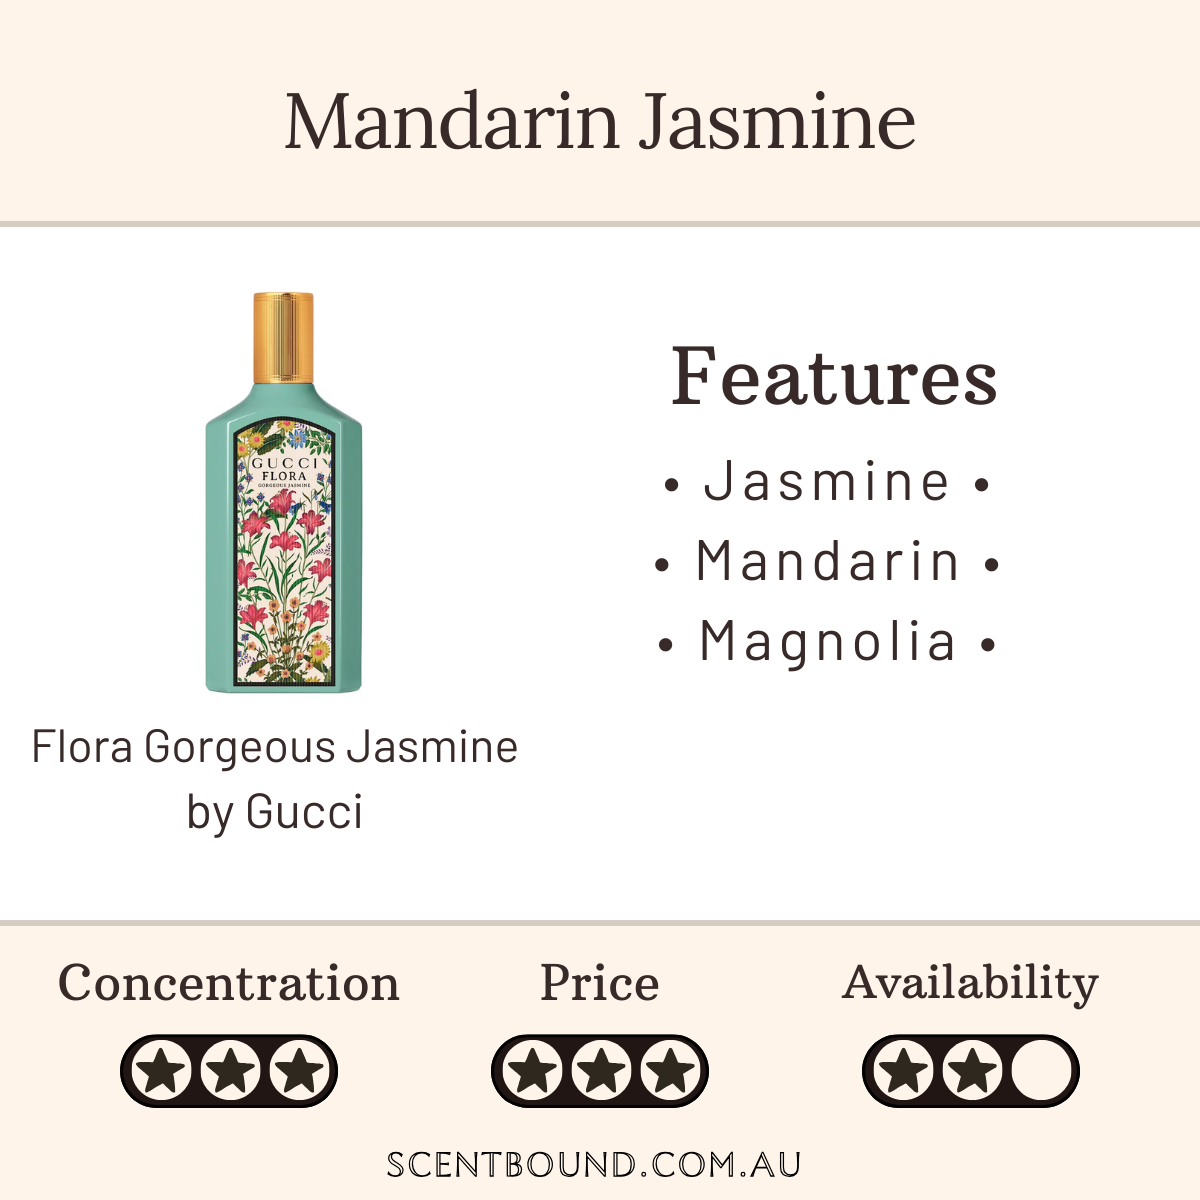
Task: Select the Concentration label
Action: point(229,983)
